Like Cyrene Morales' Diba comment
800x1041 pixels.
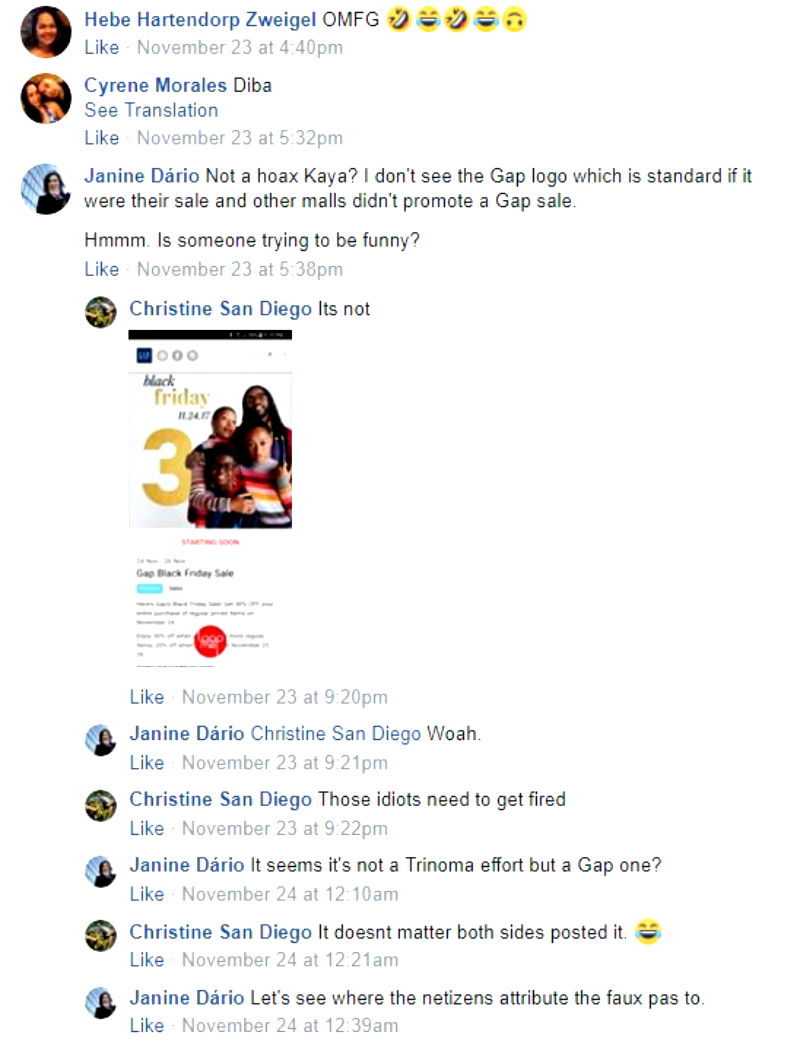coord(102,138)
